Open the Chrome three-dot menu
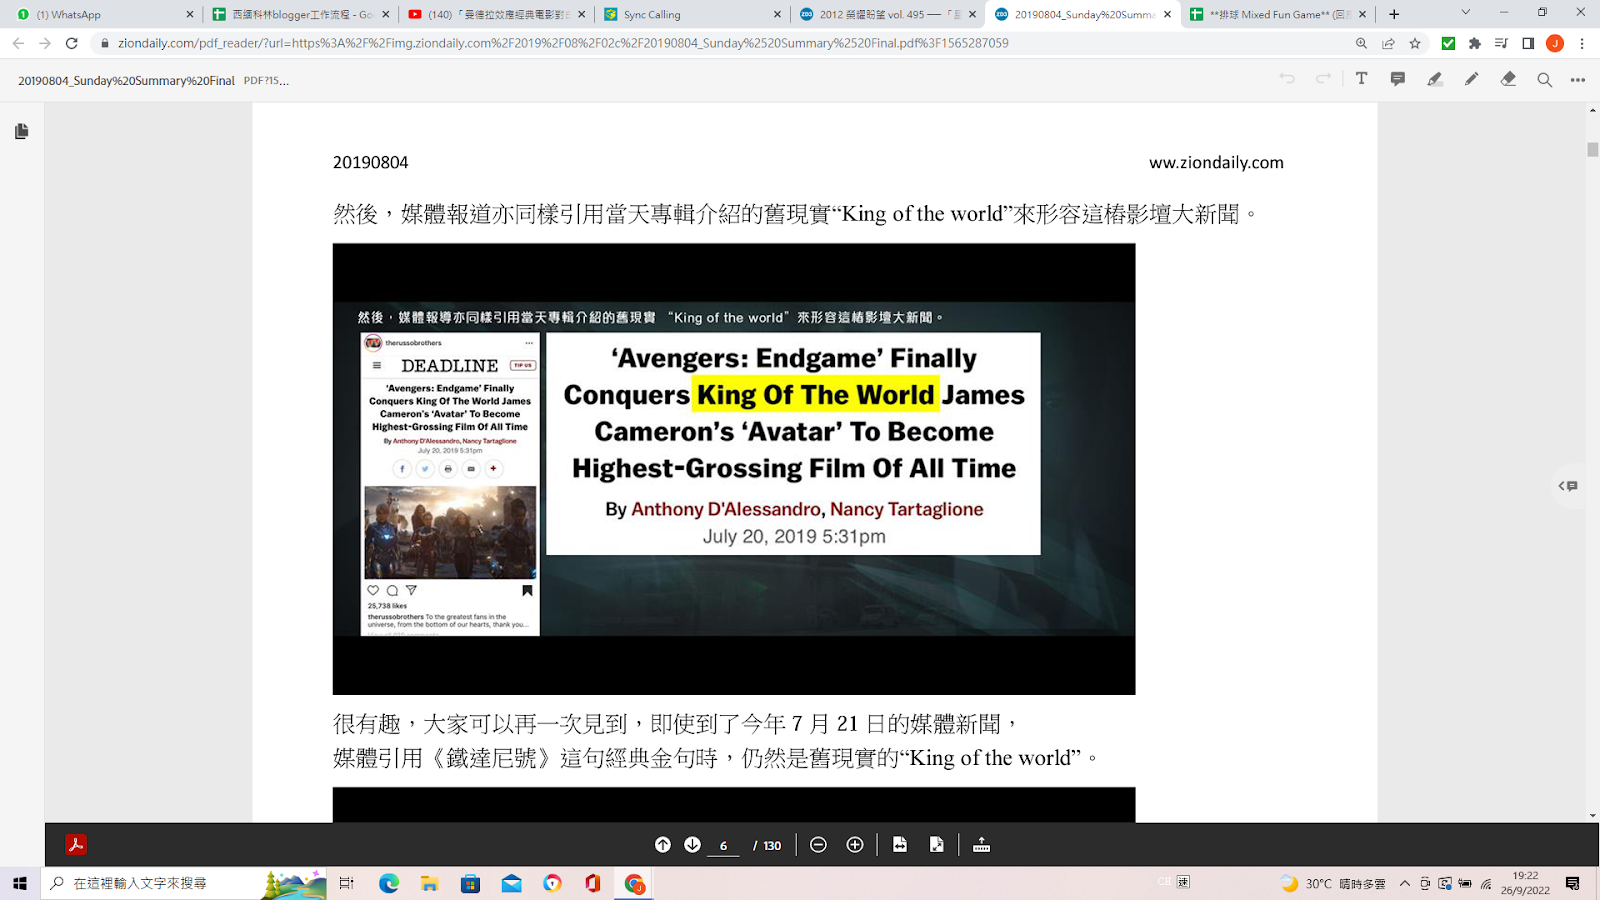Image resolution: width=1600 pixels, height=900 pixels. pyautogui.click(x=1581, y=43)
